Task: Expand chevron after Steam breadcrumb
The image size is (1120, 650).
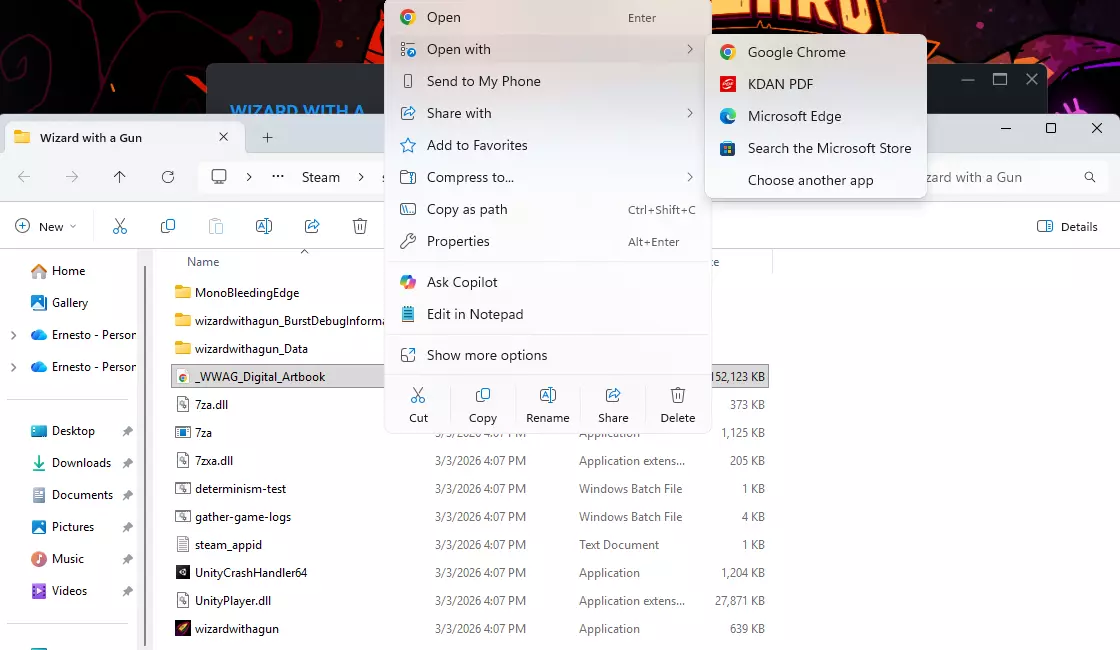Action: click(361, 177)
